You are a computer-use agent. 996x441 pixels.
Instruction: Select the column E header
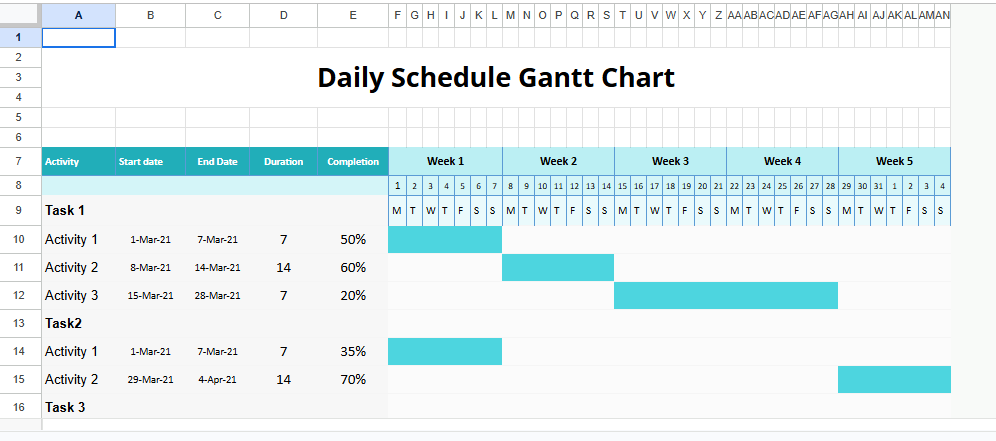(x=353, y=15)
